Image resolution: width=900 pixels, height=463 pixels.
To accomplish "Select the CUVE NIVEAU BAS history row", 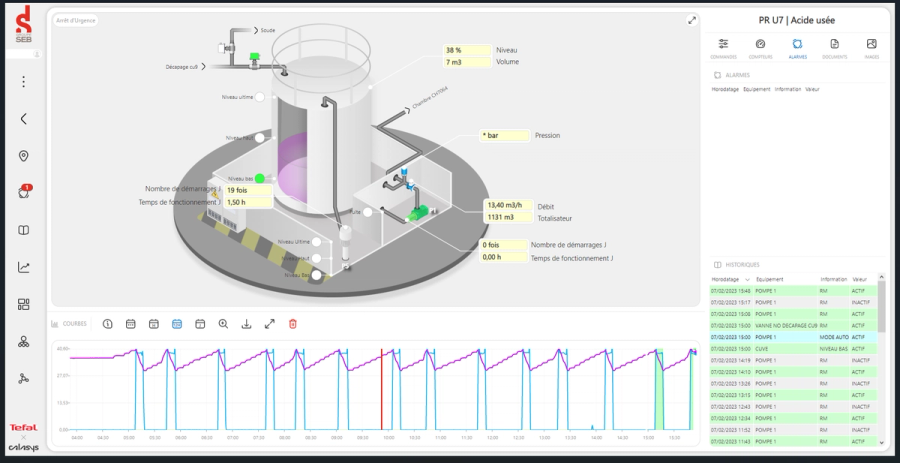I will pyautogui.click(x=793, y=349).
